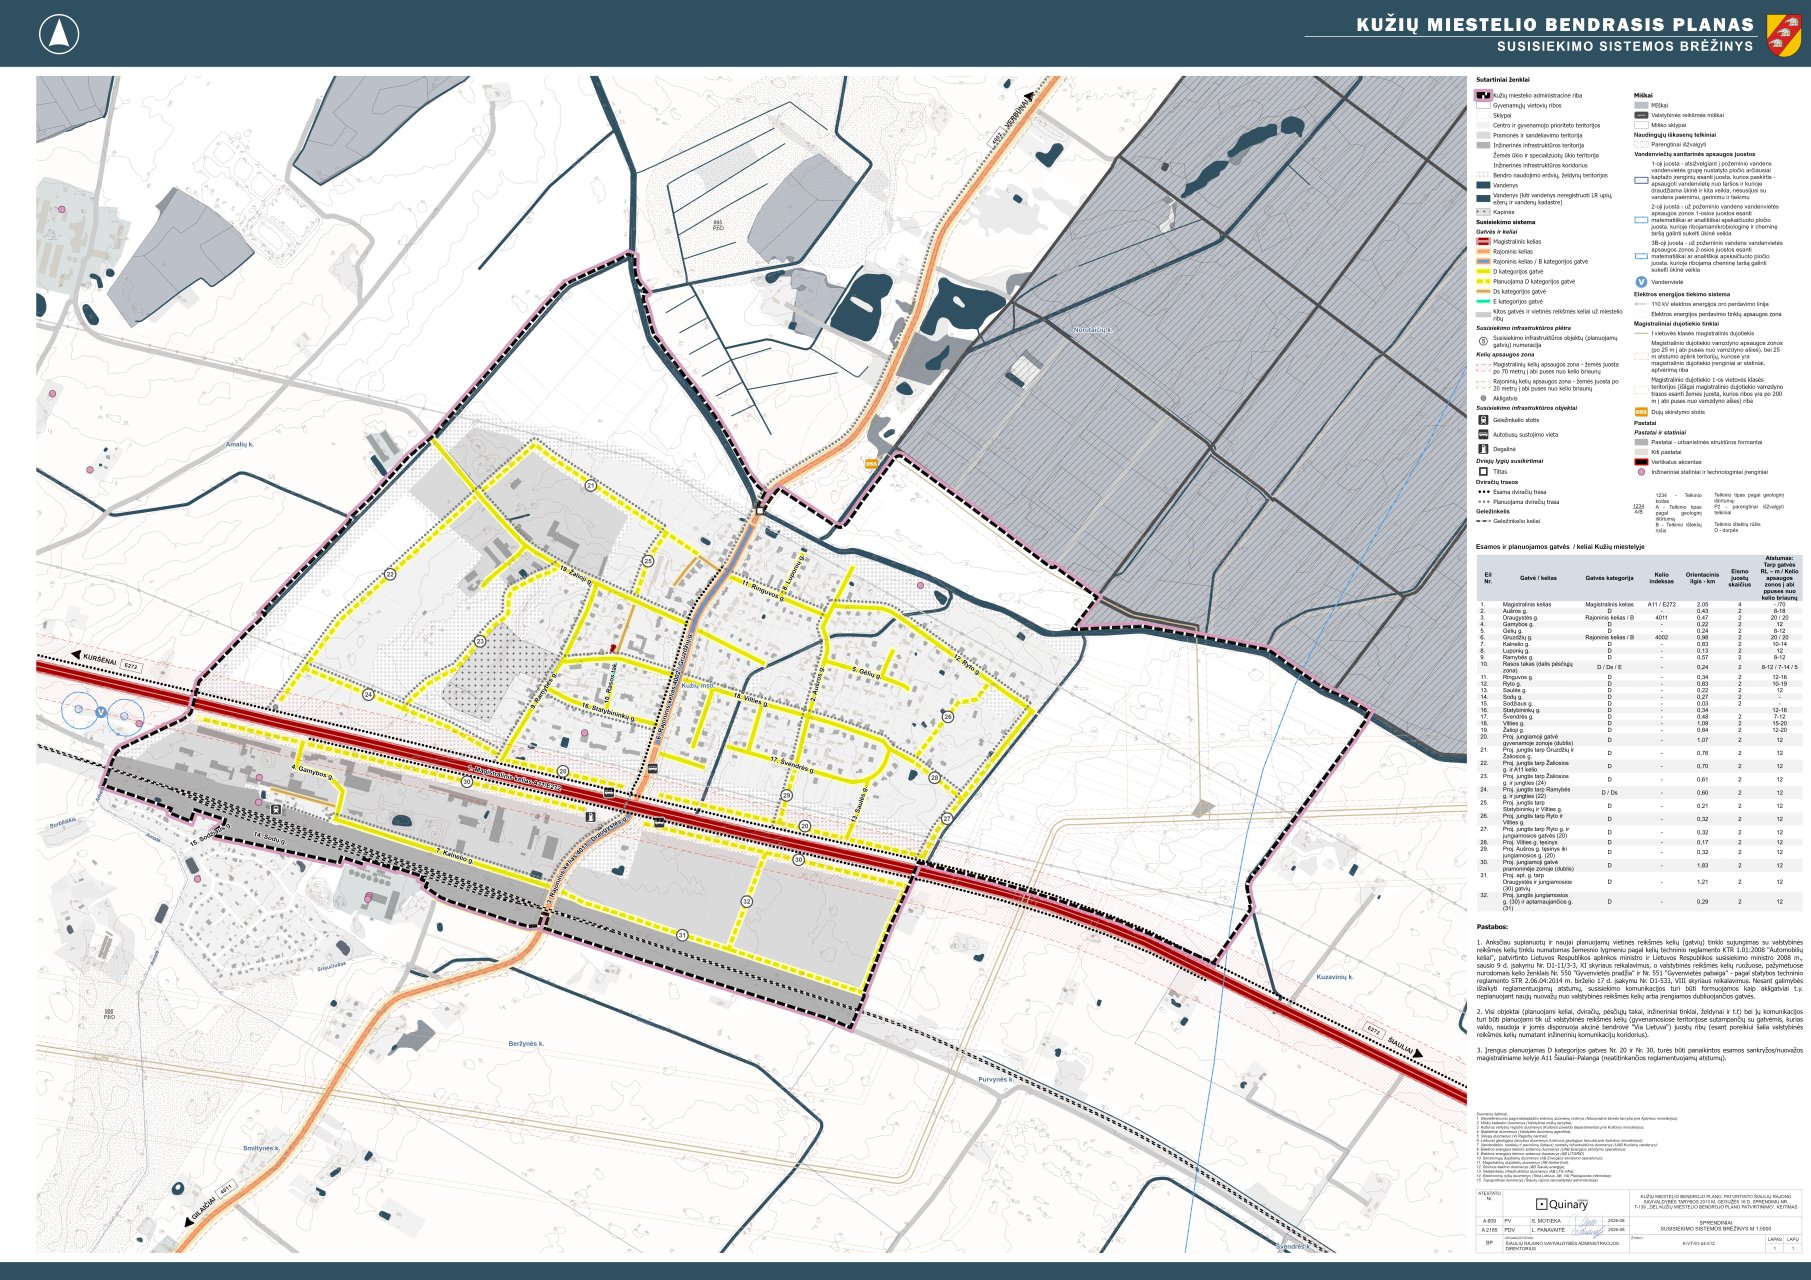
Task: Click the Kužių administrative boundary legend symbol
Action: 1483,96
